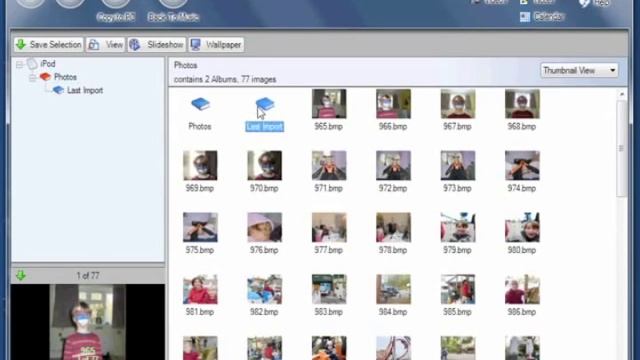Select thumbnail 972.bmp
This screenshot has height=360, width=640.
393,166
